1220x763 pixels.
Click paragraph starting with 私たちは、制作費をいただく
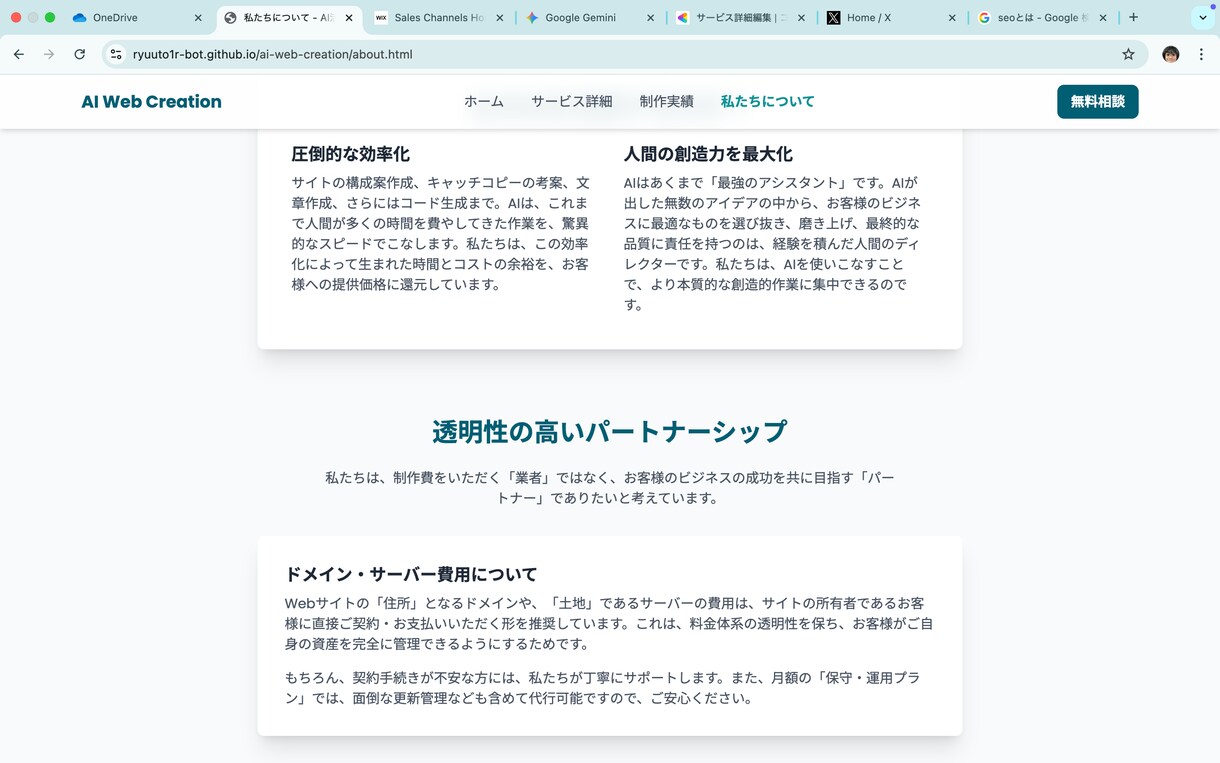[x=610, y=488]
